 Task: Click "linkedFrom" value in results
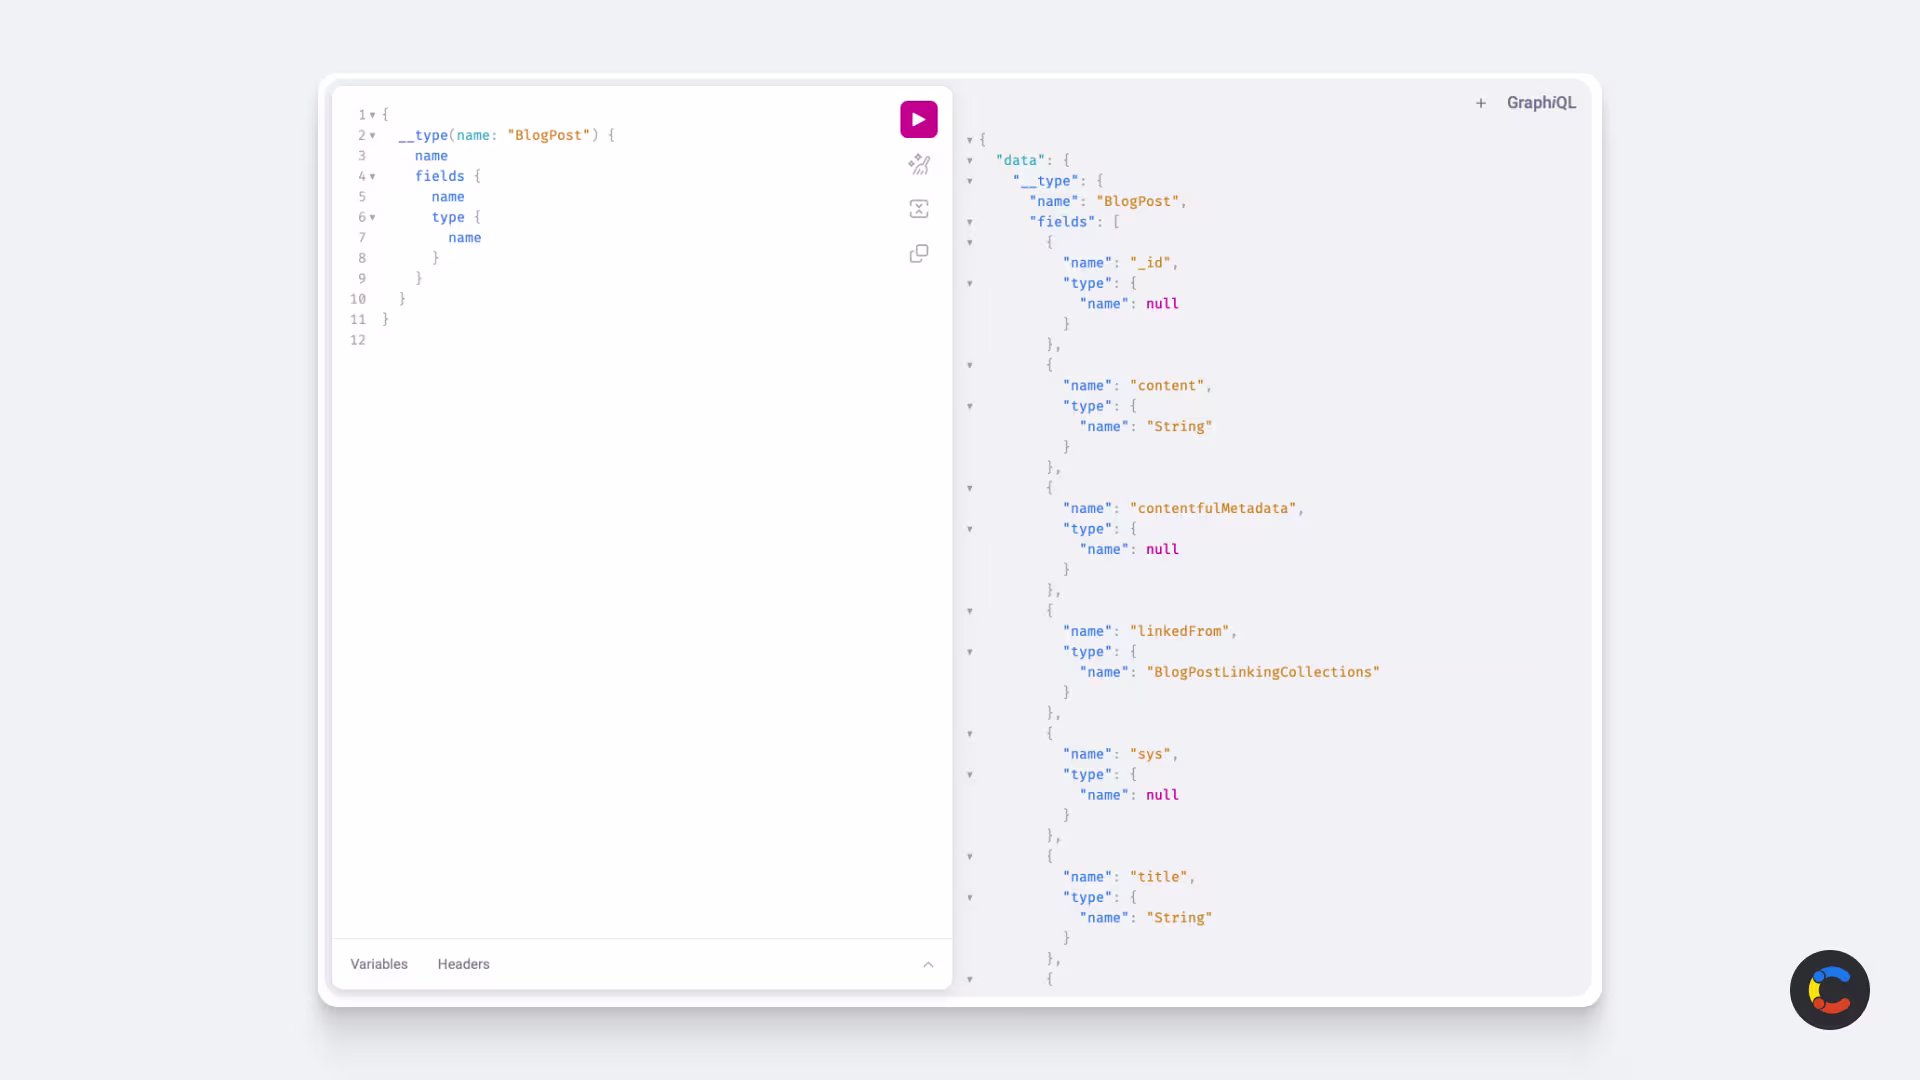(1180, 631)
